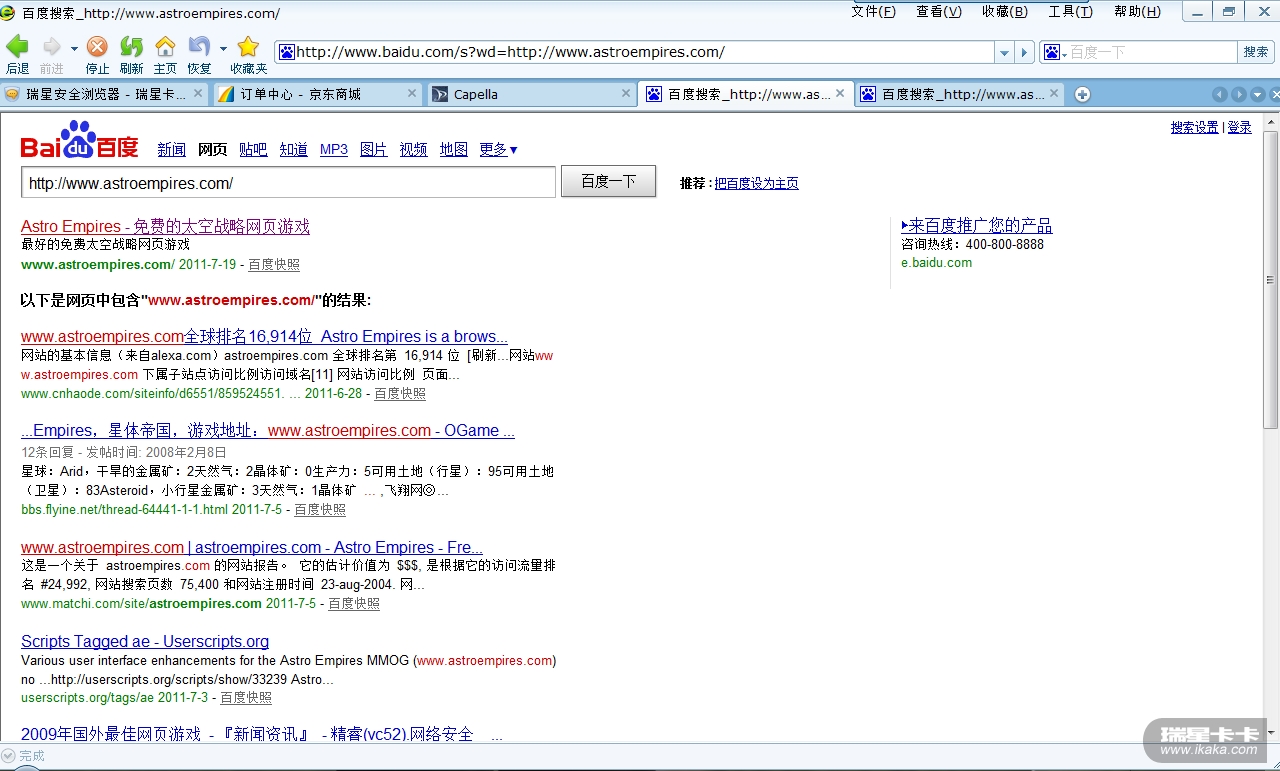
Task: Close the 瑞星安全浏览器 tab
Action: click(x=198, y=93)
